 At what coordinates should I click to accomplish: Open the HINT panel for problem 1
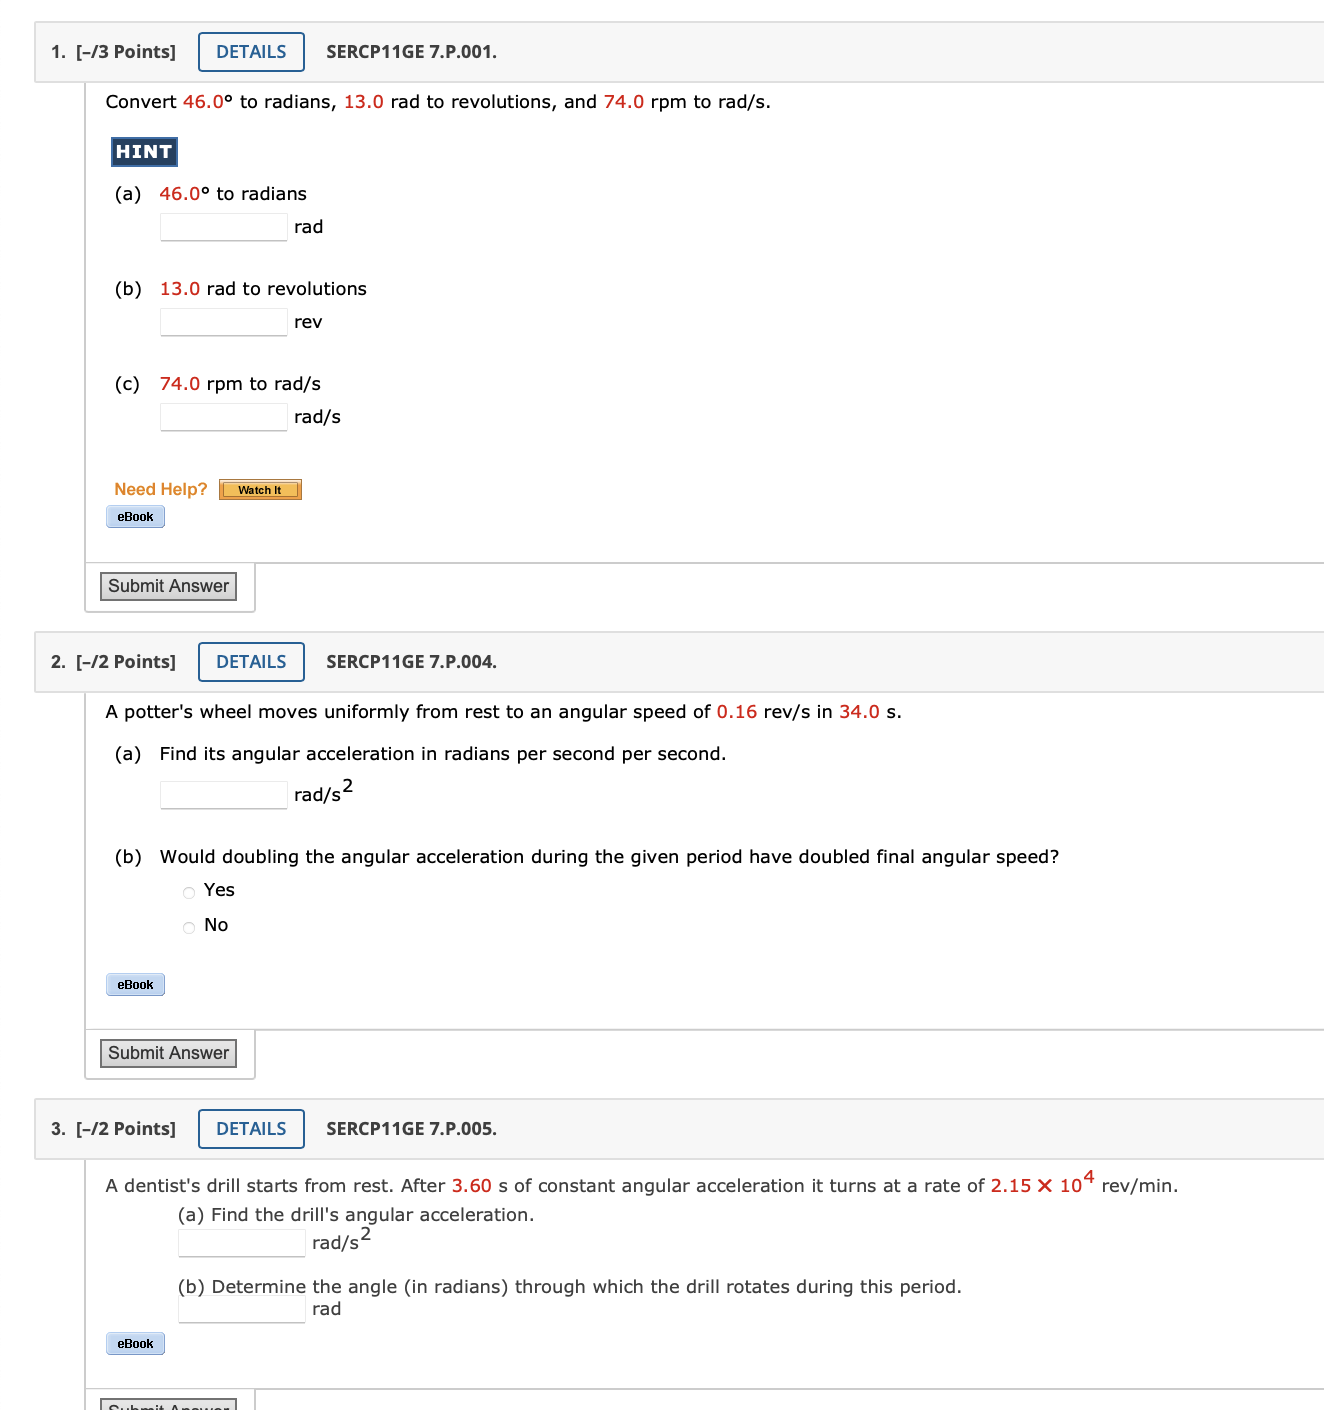pyautogui.click(x=143, y=151)
